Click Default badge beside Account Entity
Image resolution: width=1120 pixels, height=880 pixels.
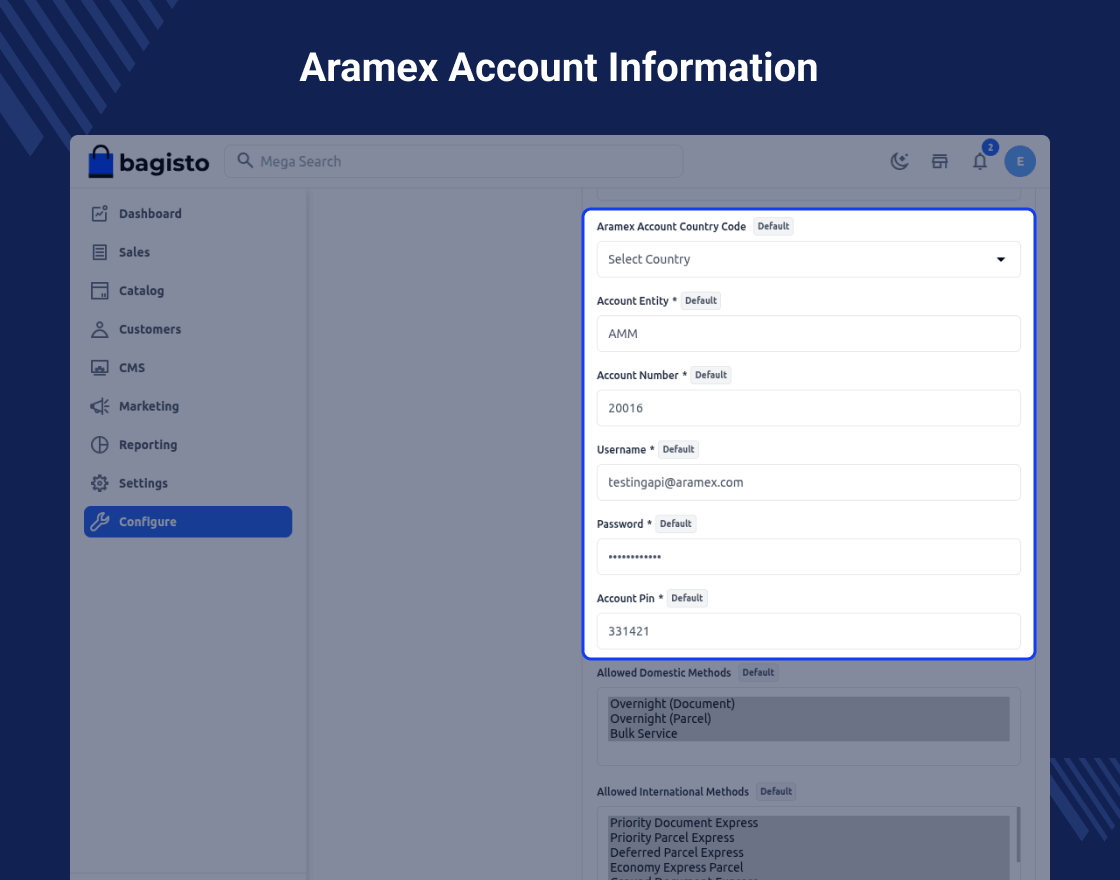(701, 301)
